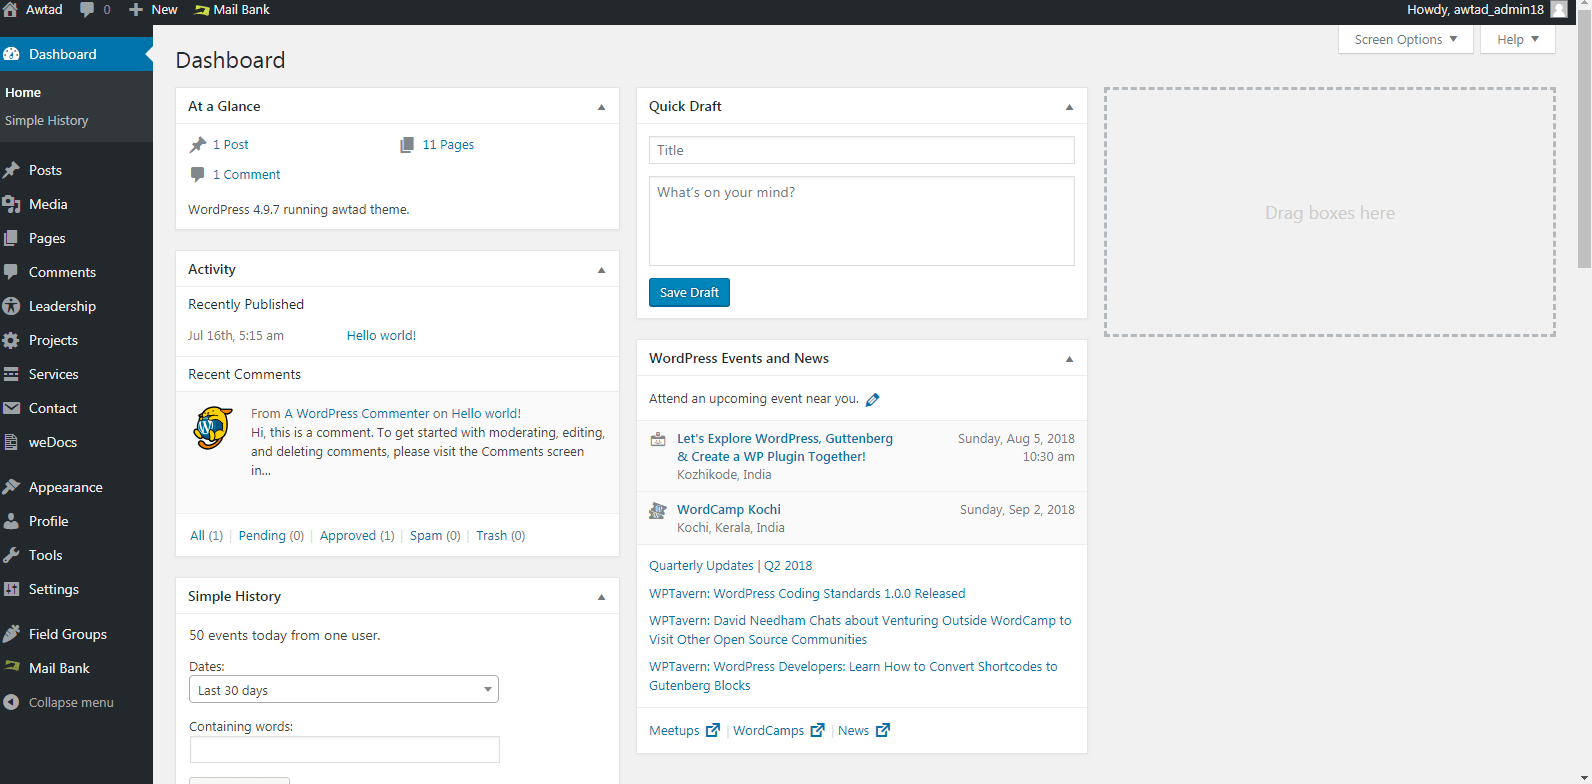Open the News external link
The width and height of the screenshot is (1592, 784).
pos(864,731)
